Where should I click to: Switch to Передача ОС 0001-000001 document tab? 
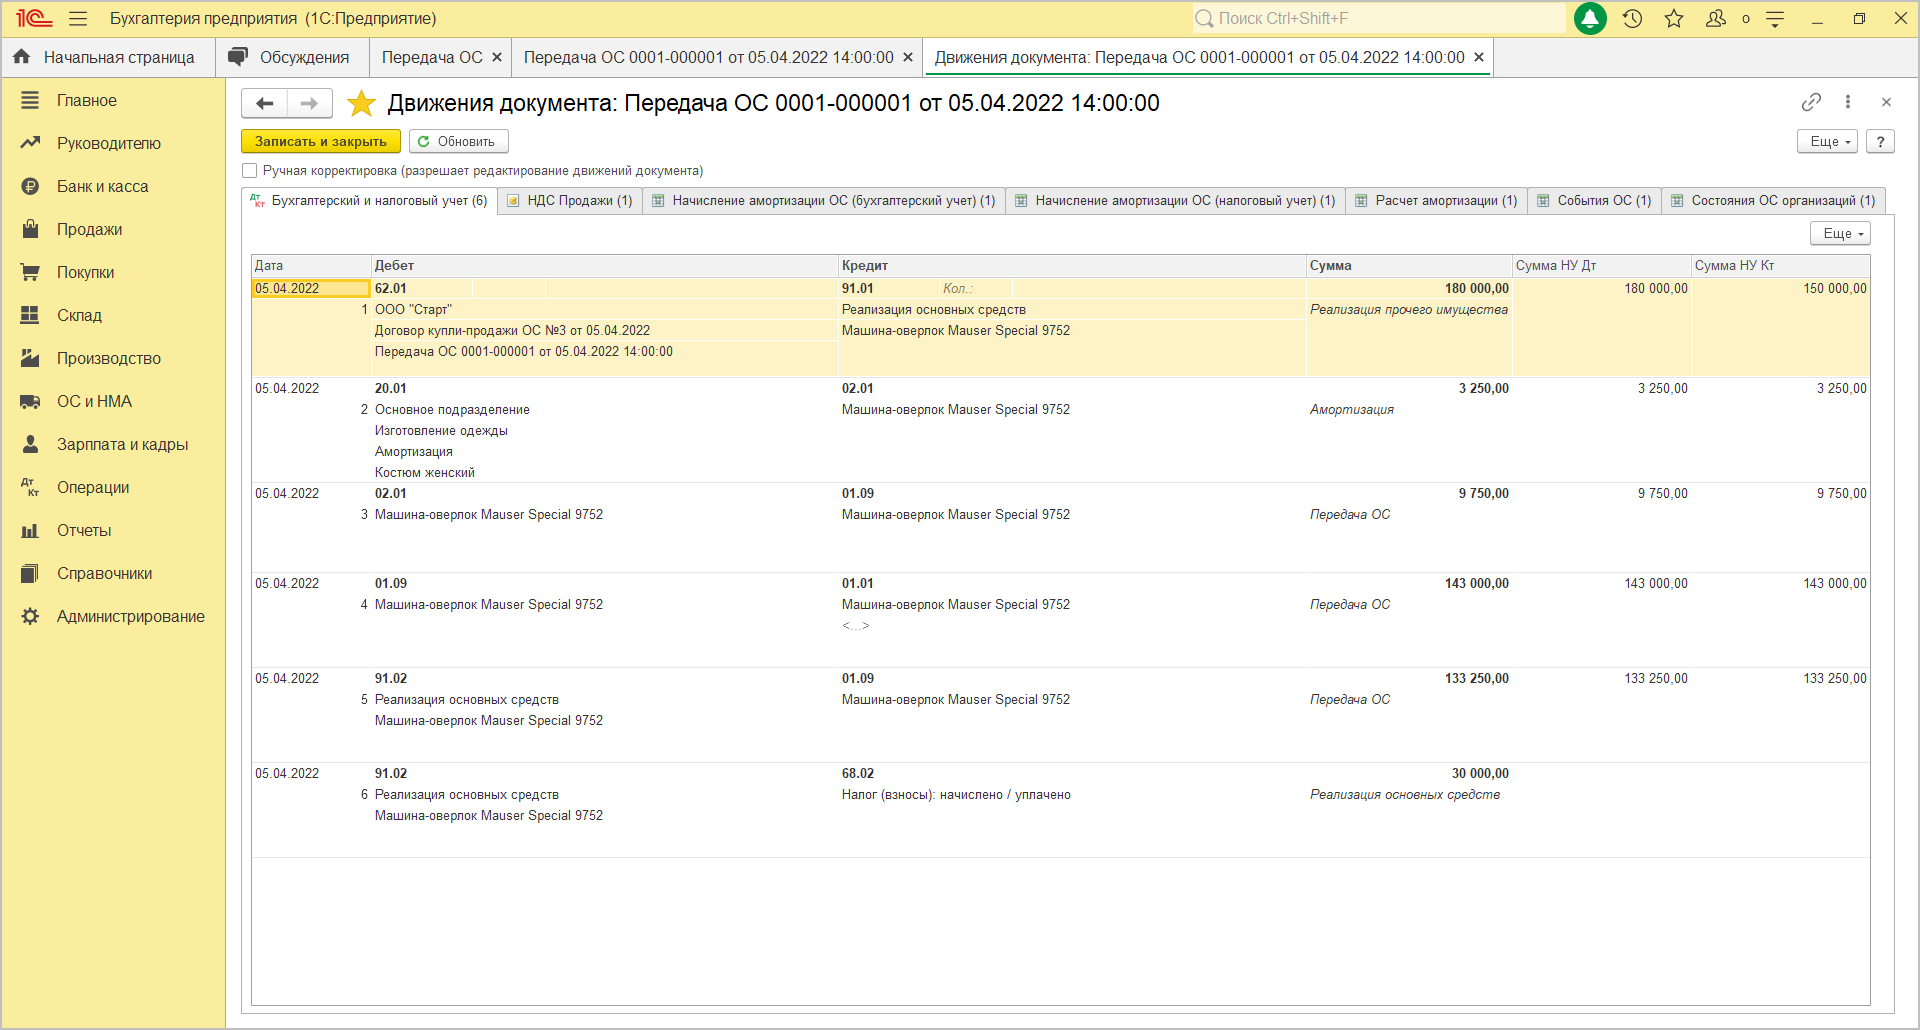point(709,57)
